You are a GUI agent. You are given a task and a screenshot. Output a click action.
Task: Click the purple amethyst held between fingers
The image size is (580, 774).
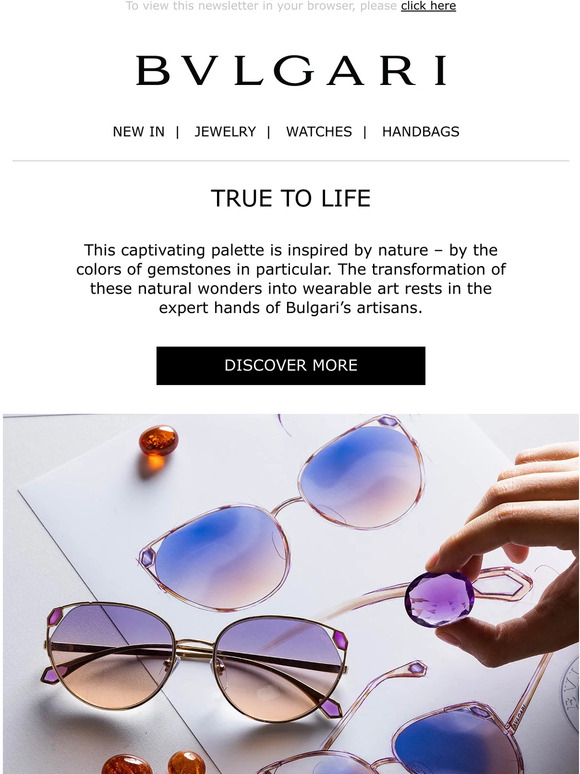[439, 599]
